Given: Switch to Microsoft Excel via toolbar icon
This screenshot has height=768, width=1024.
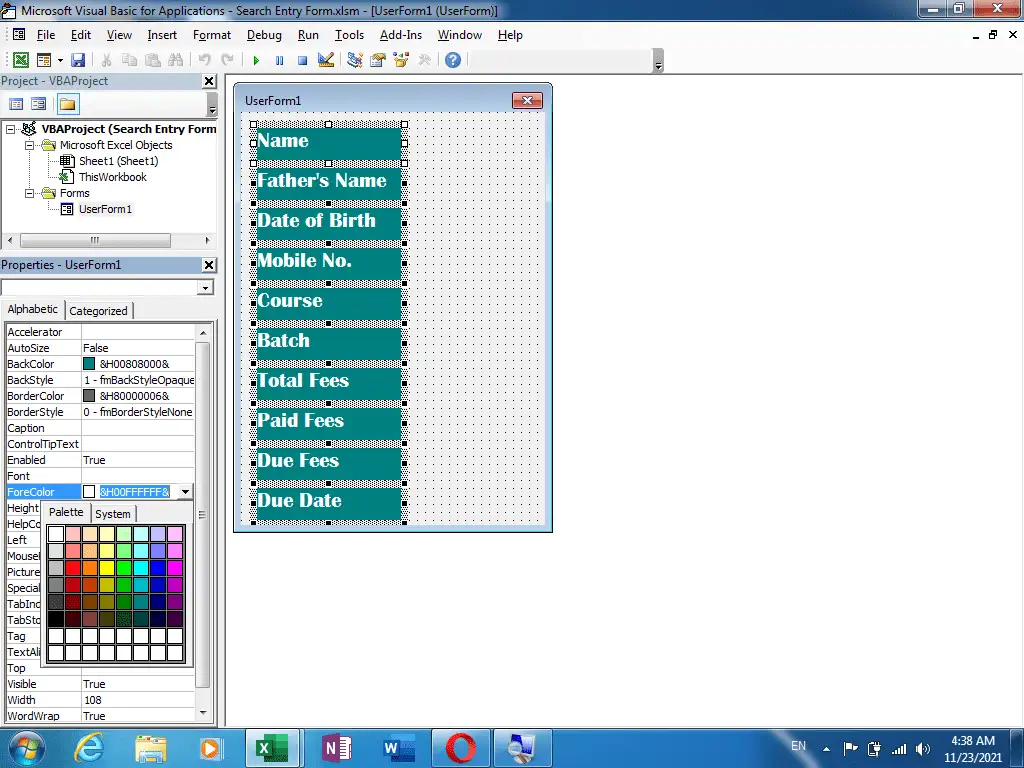Looking at the screenshot, I should coord(21,60).
